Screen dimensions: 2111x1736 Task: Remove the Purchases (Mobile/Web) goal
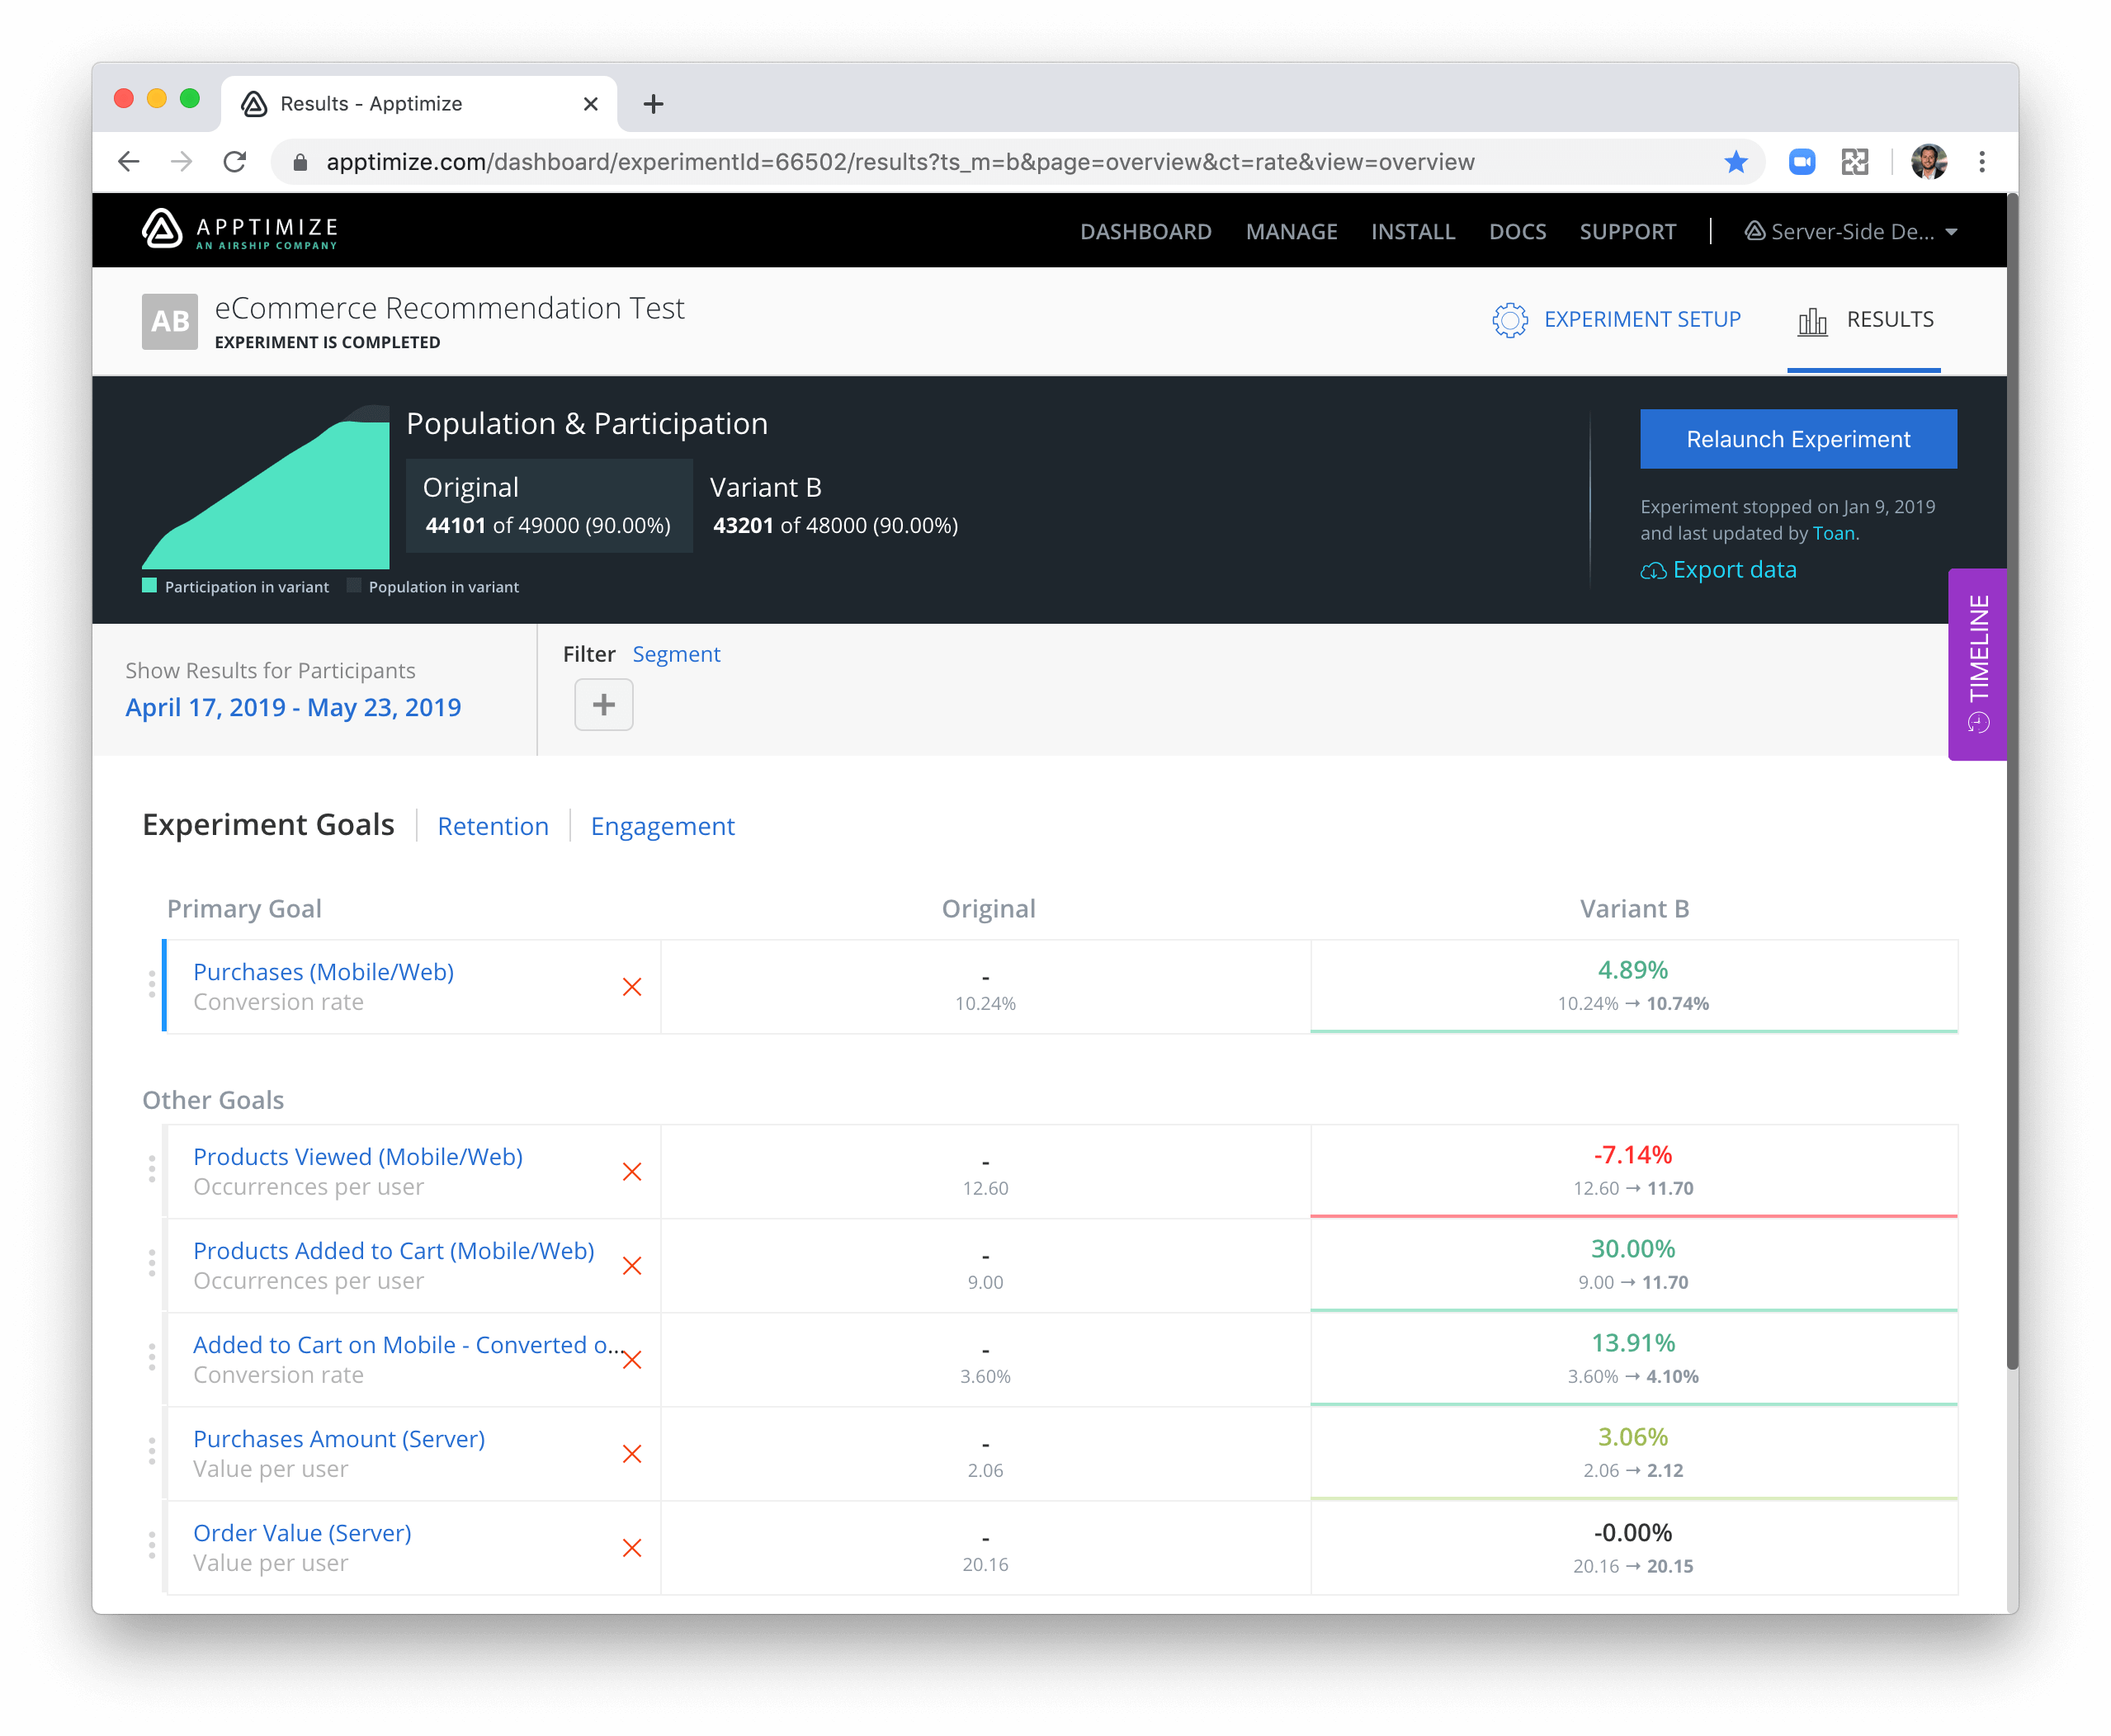pyautogui.click(x=632, y=987)
